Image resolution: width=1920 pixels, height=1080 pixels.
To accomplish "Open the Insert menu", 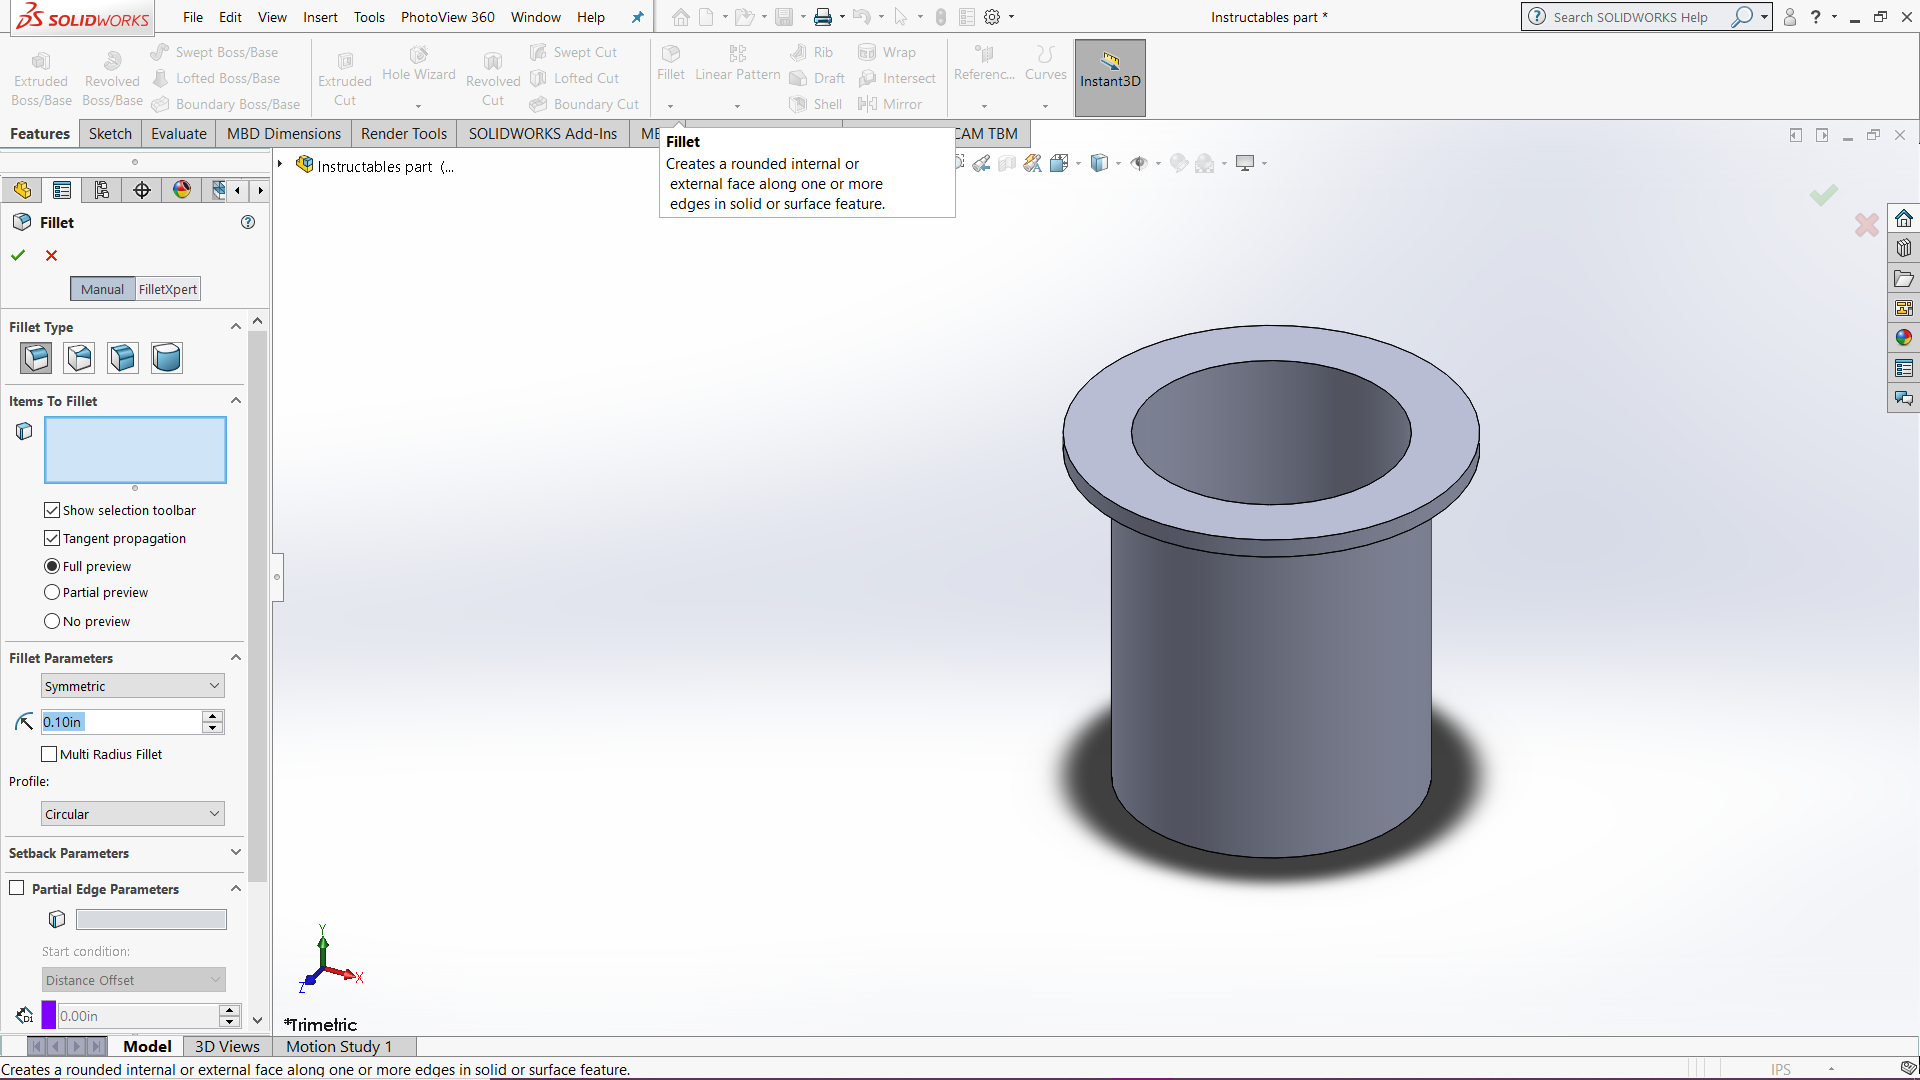I will [320, 17].
